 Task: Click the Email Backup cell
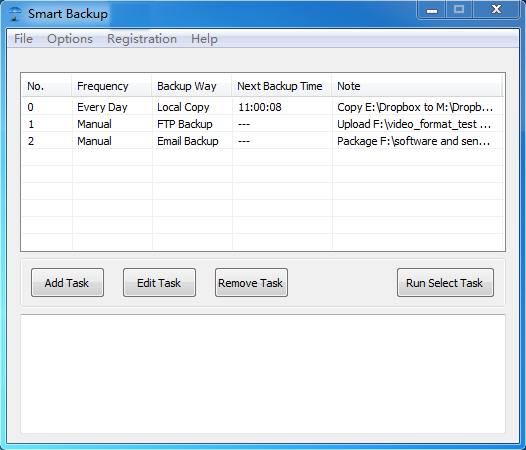(188, 141)
